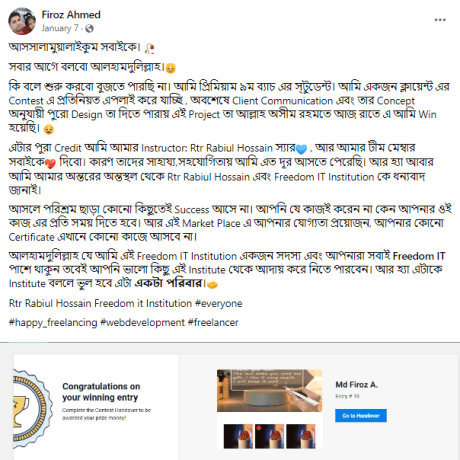Open the Firoz Ahmed profile name link
The width and height of the screenshot is (460, 460).
(71, 15)
